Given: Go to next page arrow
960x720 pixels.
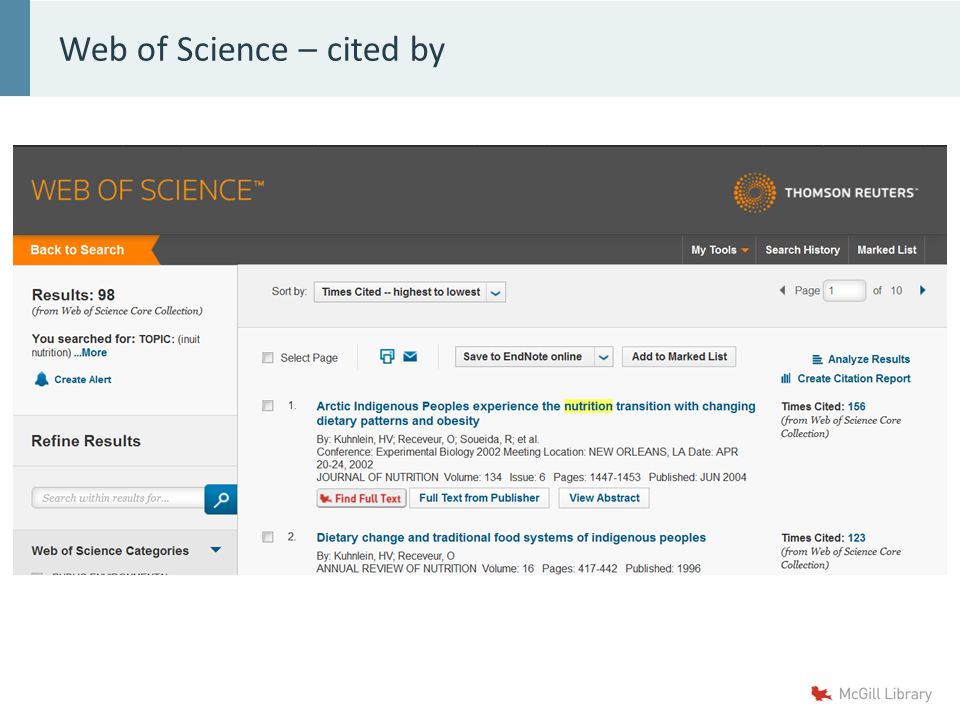Looking at the screenshot, I should [923, 290].
